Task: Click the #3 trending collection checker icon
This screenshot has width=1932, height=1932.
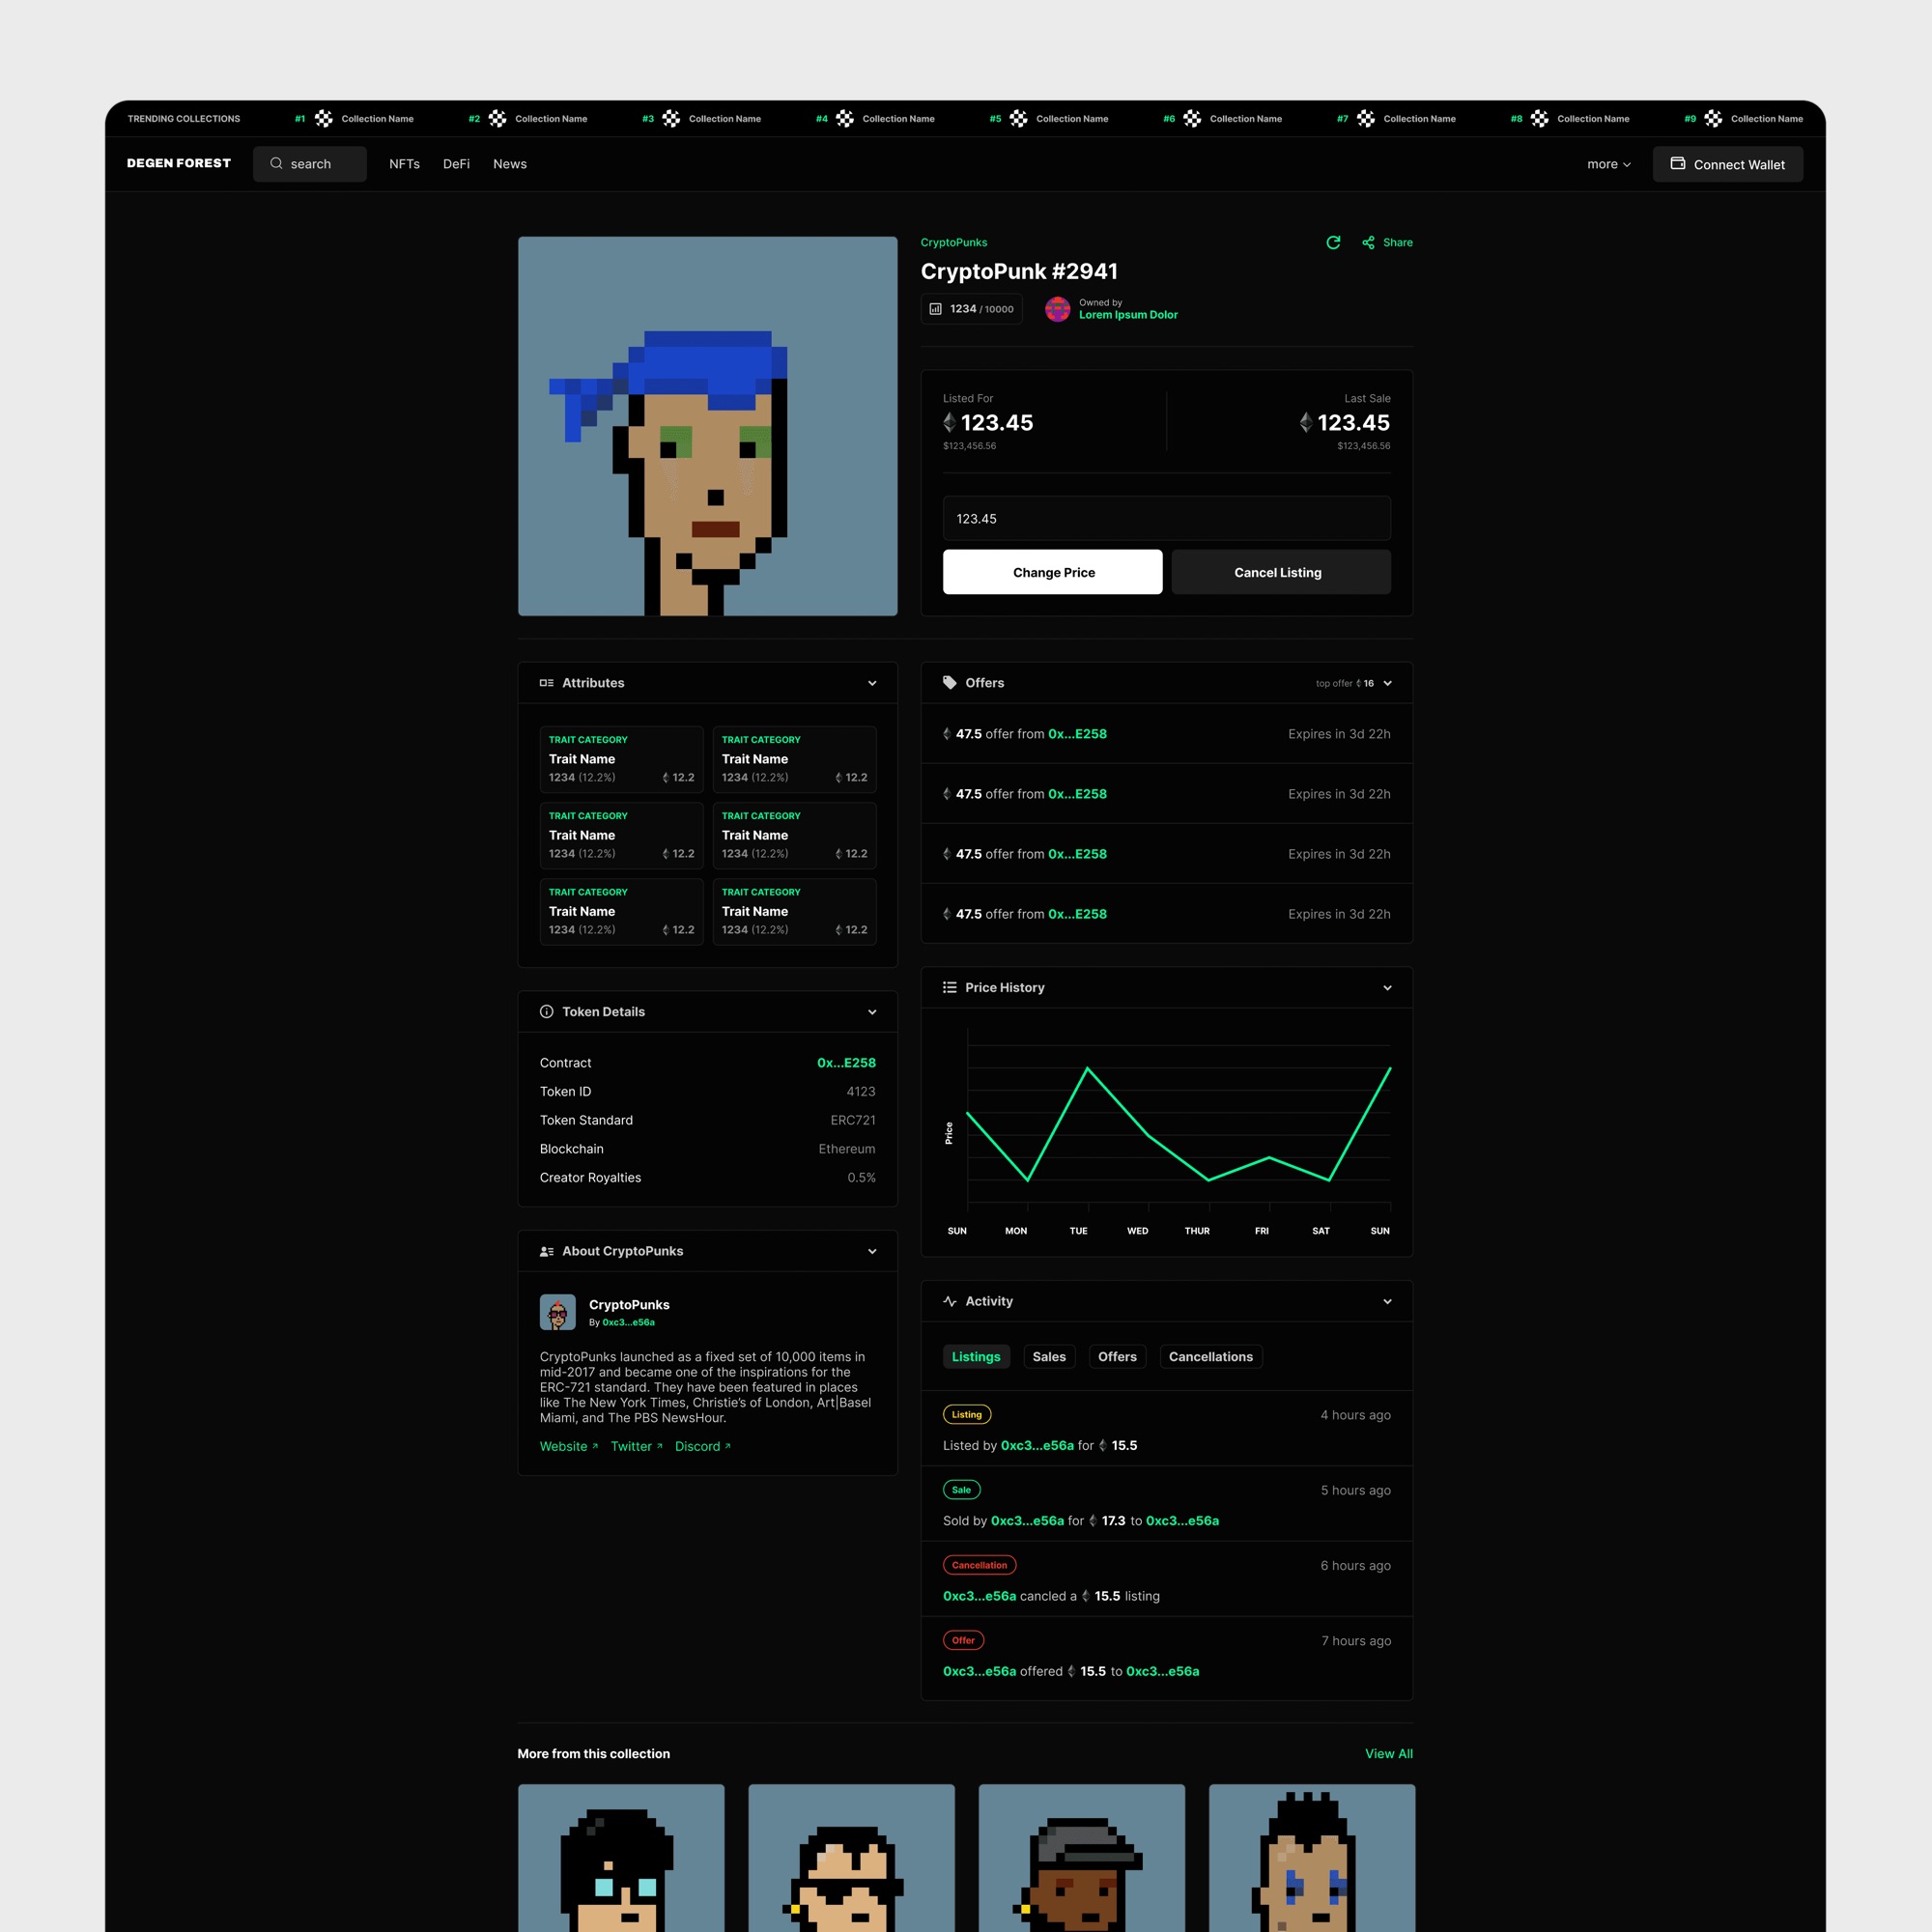Action: click(x=671, y=119)
